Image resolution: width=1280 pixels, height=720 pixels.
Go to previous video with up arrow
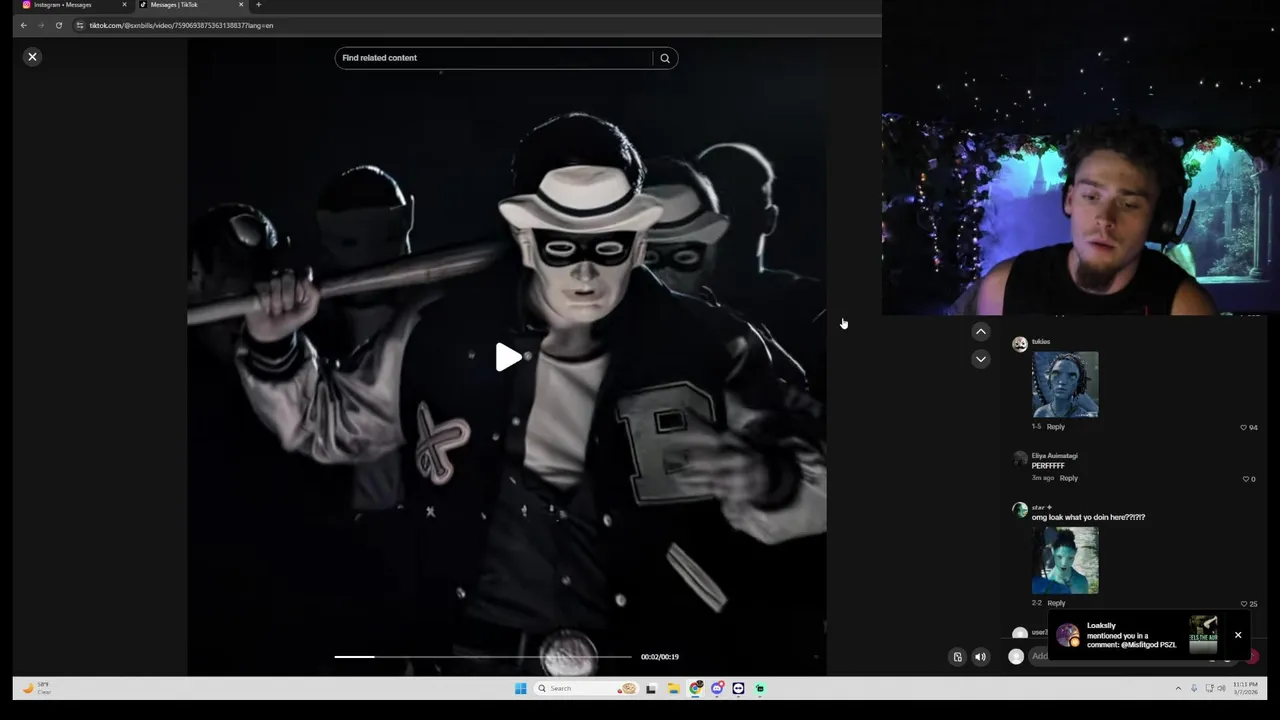[x=981, y=332]
